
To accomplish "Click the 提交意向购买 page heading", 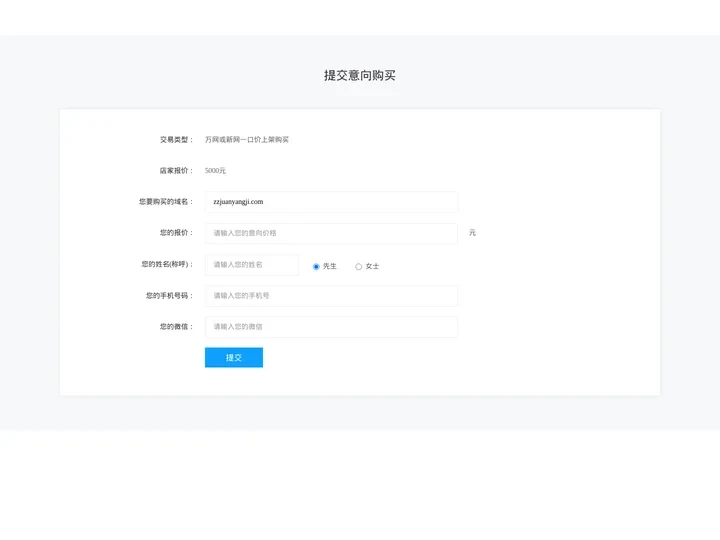I will click(x=360, y=75).
